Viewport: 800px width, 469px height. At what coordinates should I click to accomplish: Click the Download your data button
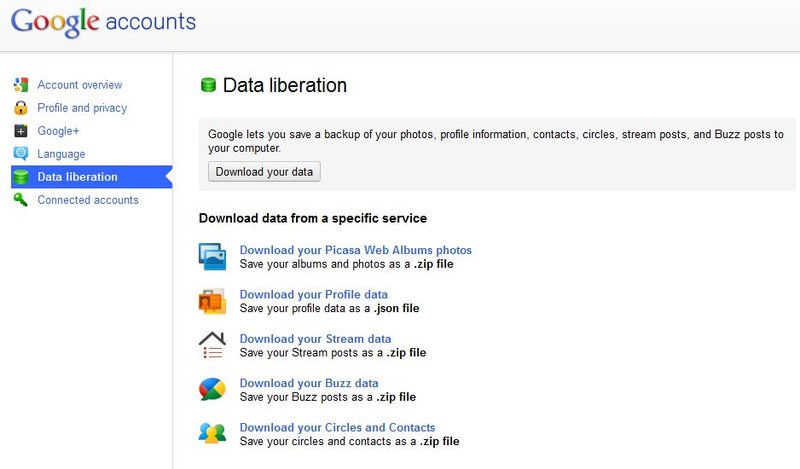point(264,171)
